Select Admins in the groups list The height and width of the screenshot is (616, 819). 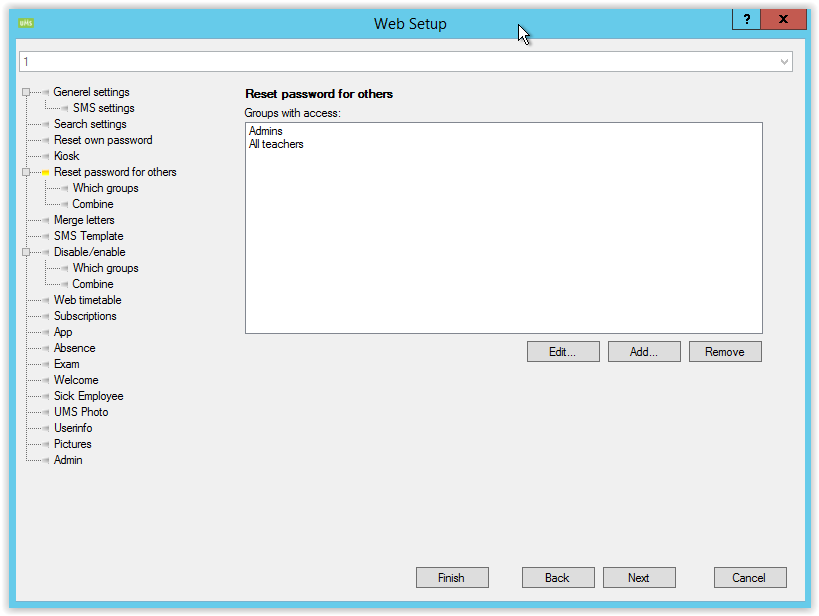point(266,131)
